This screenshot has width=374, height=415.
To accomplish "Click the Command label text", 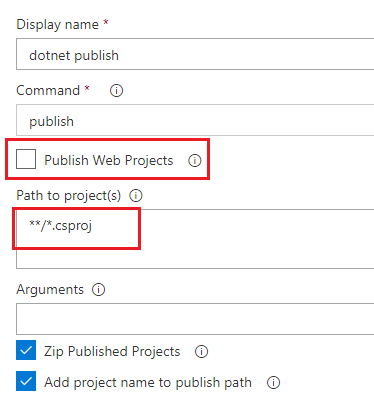I will click(x=48, y=90).
